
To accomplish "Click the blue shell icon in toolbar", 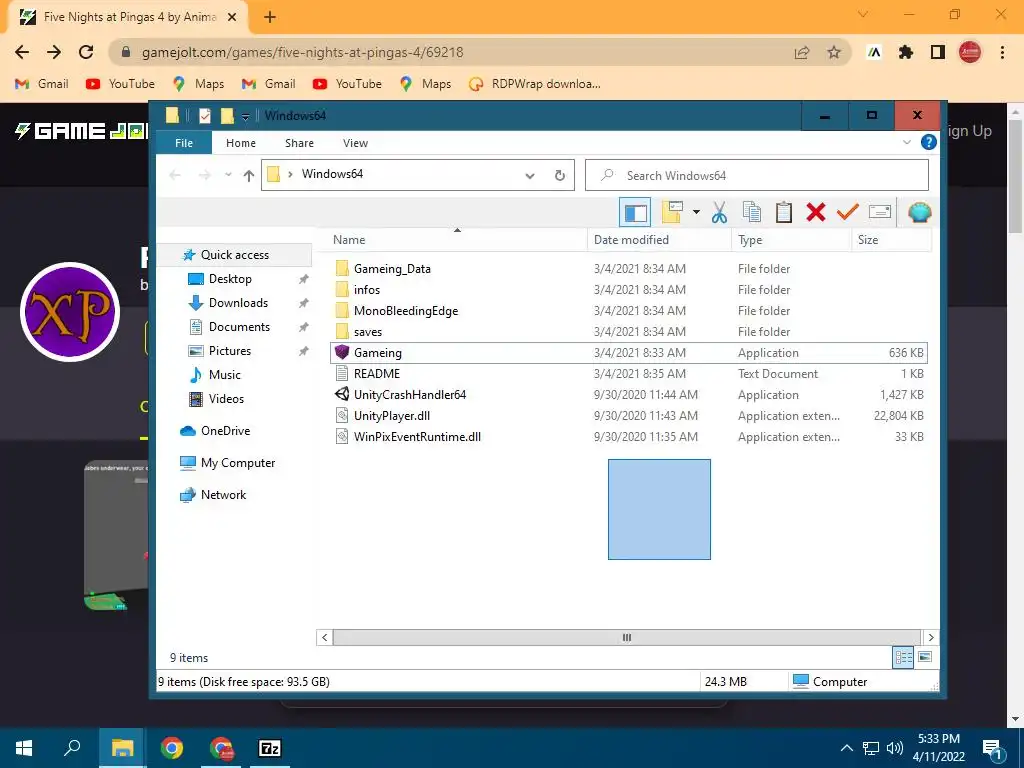I will click(920, 212).
